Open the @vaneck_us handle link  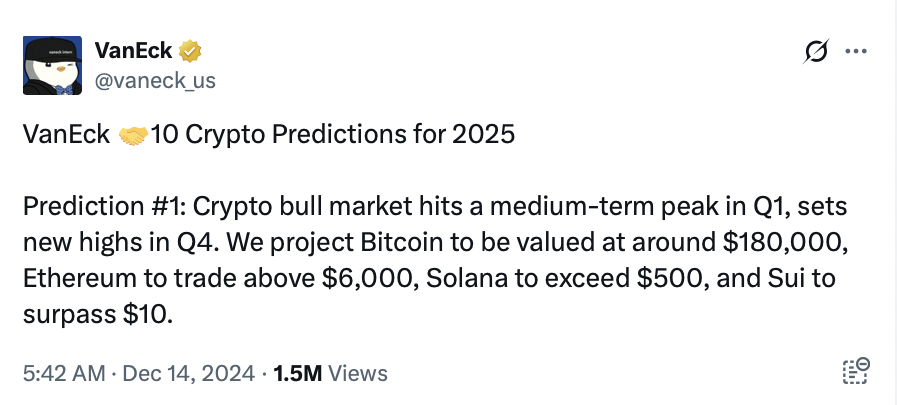tap(154, 80)
